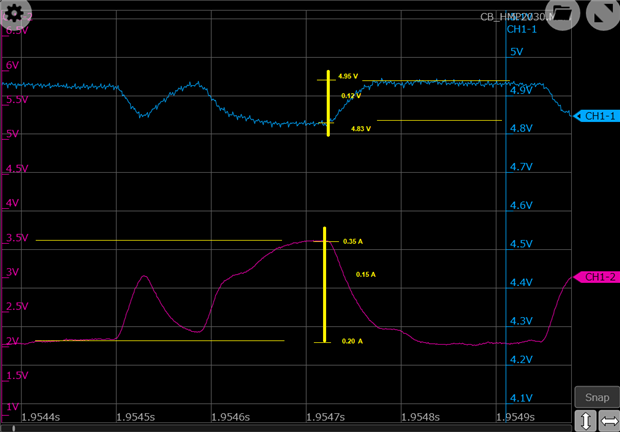Click the blue 4.8V axis label

[521, 128]
